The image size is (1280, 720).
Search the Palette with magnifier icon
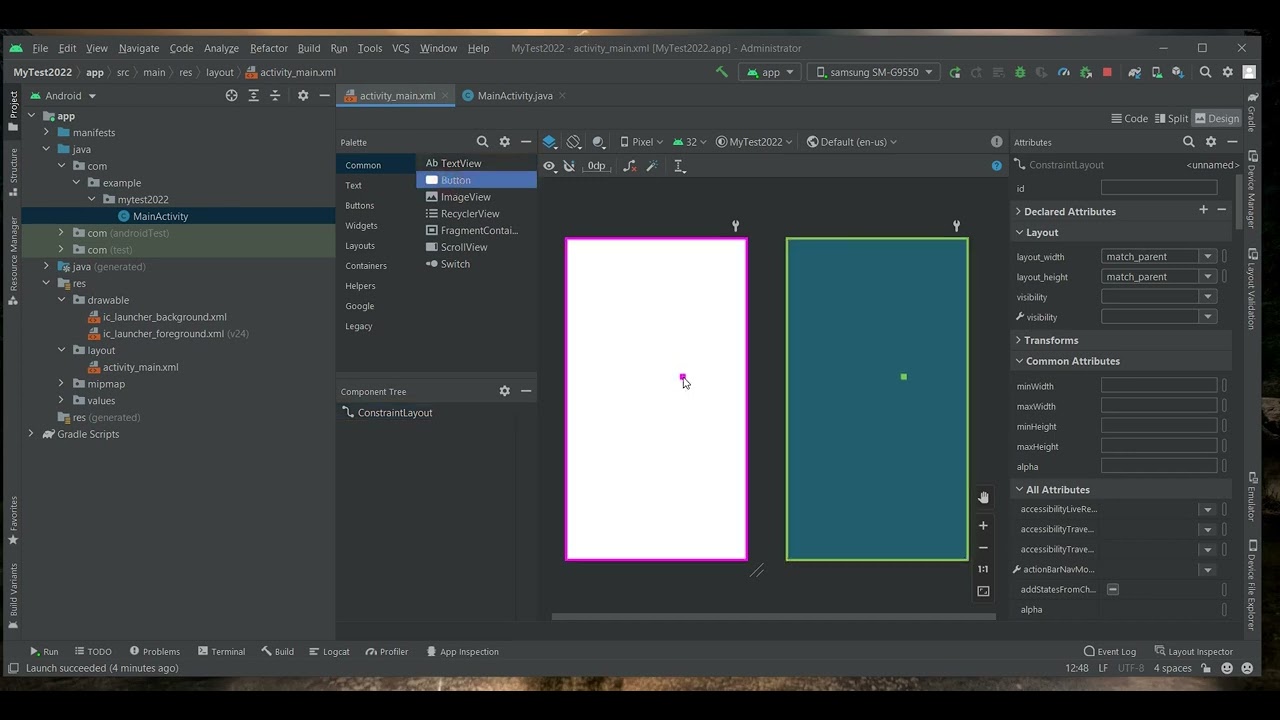pos(482,142)
